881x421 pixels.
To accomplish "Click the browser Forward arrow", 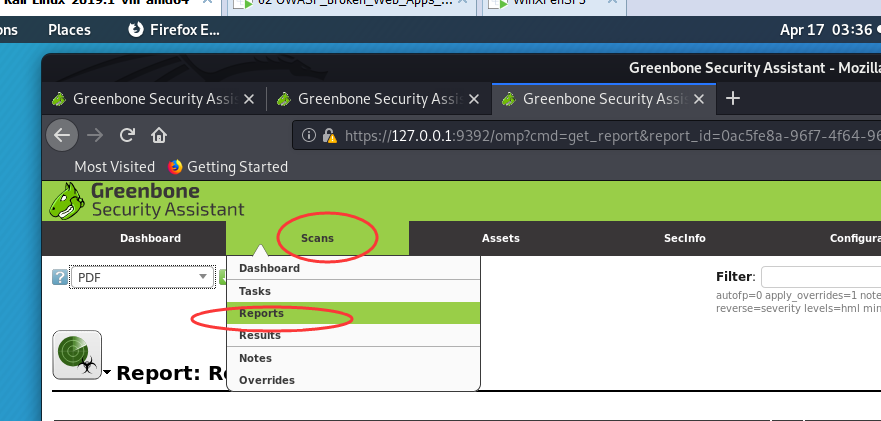I will coord(96,135).
